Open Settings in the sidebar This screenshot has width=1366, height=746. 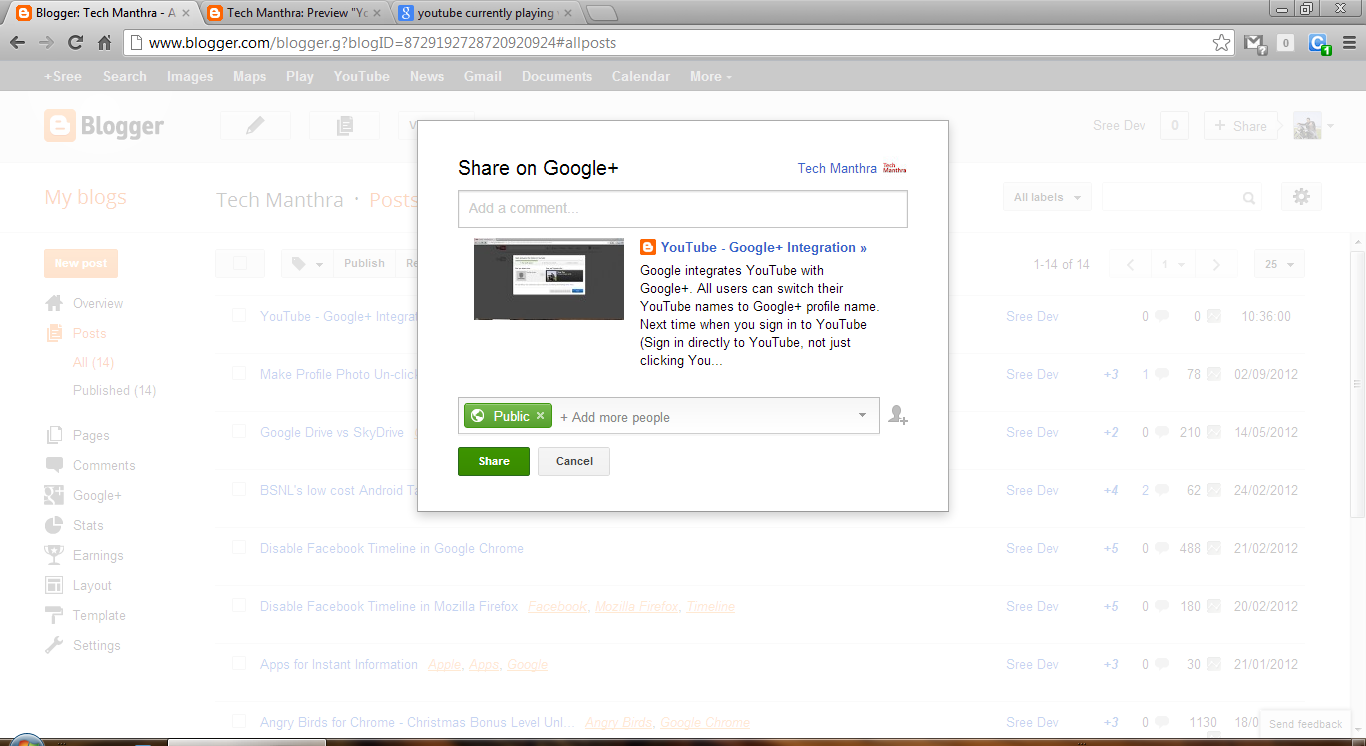(96, 645)
